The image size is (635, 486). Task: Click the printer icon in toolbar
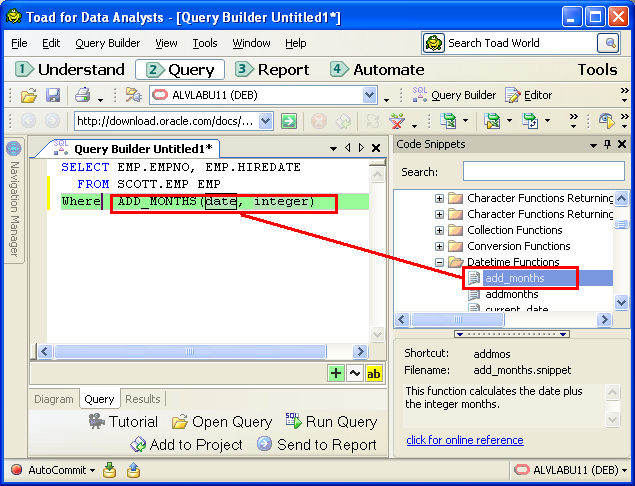83,95
